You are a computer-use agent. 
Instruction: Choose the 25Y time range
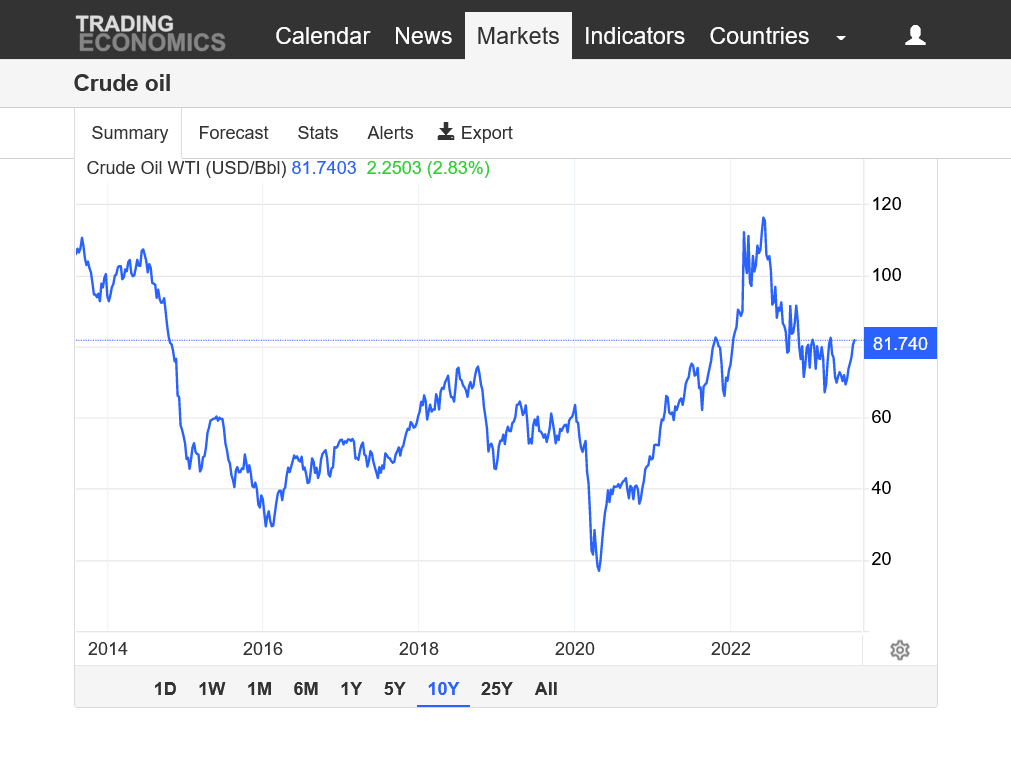pyautogui.click(x=497, y=689)
